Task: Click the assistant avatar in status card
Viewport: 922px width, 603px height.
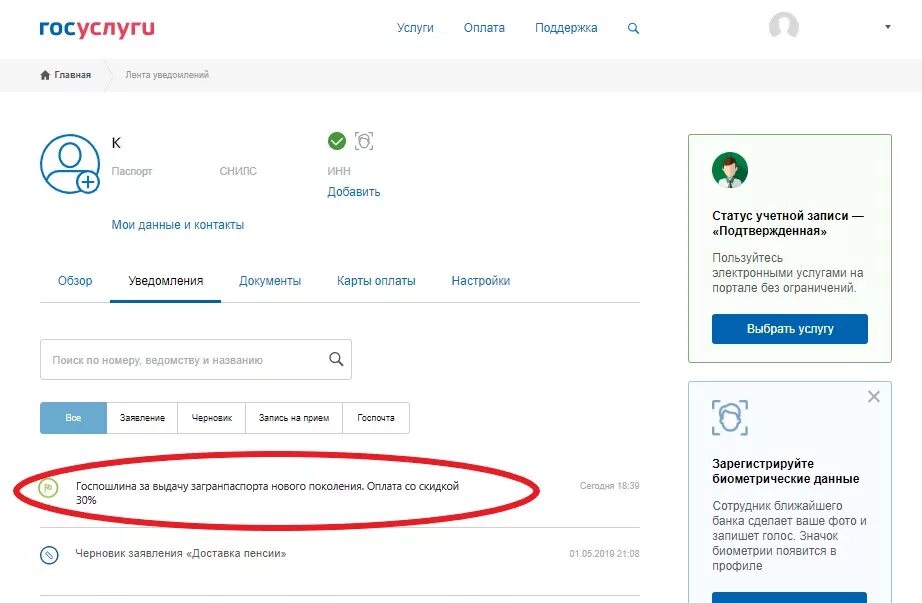Action: (730, 170)
